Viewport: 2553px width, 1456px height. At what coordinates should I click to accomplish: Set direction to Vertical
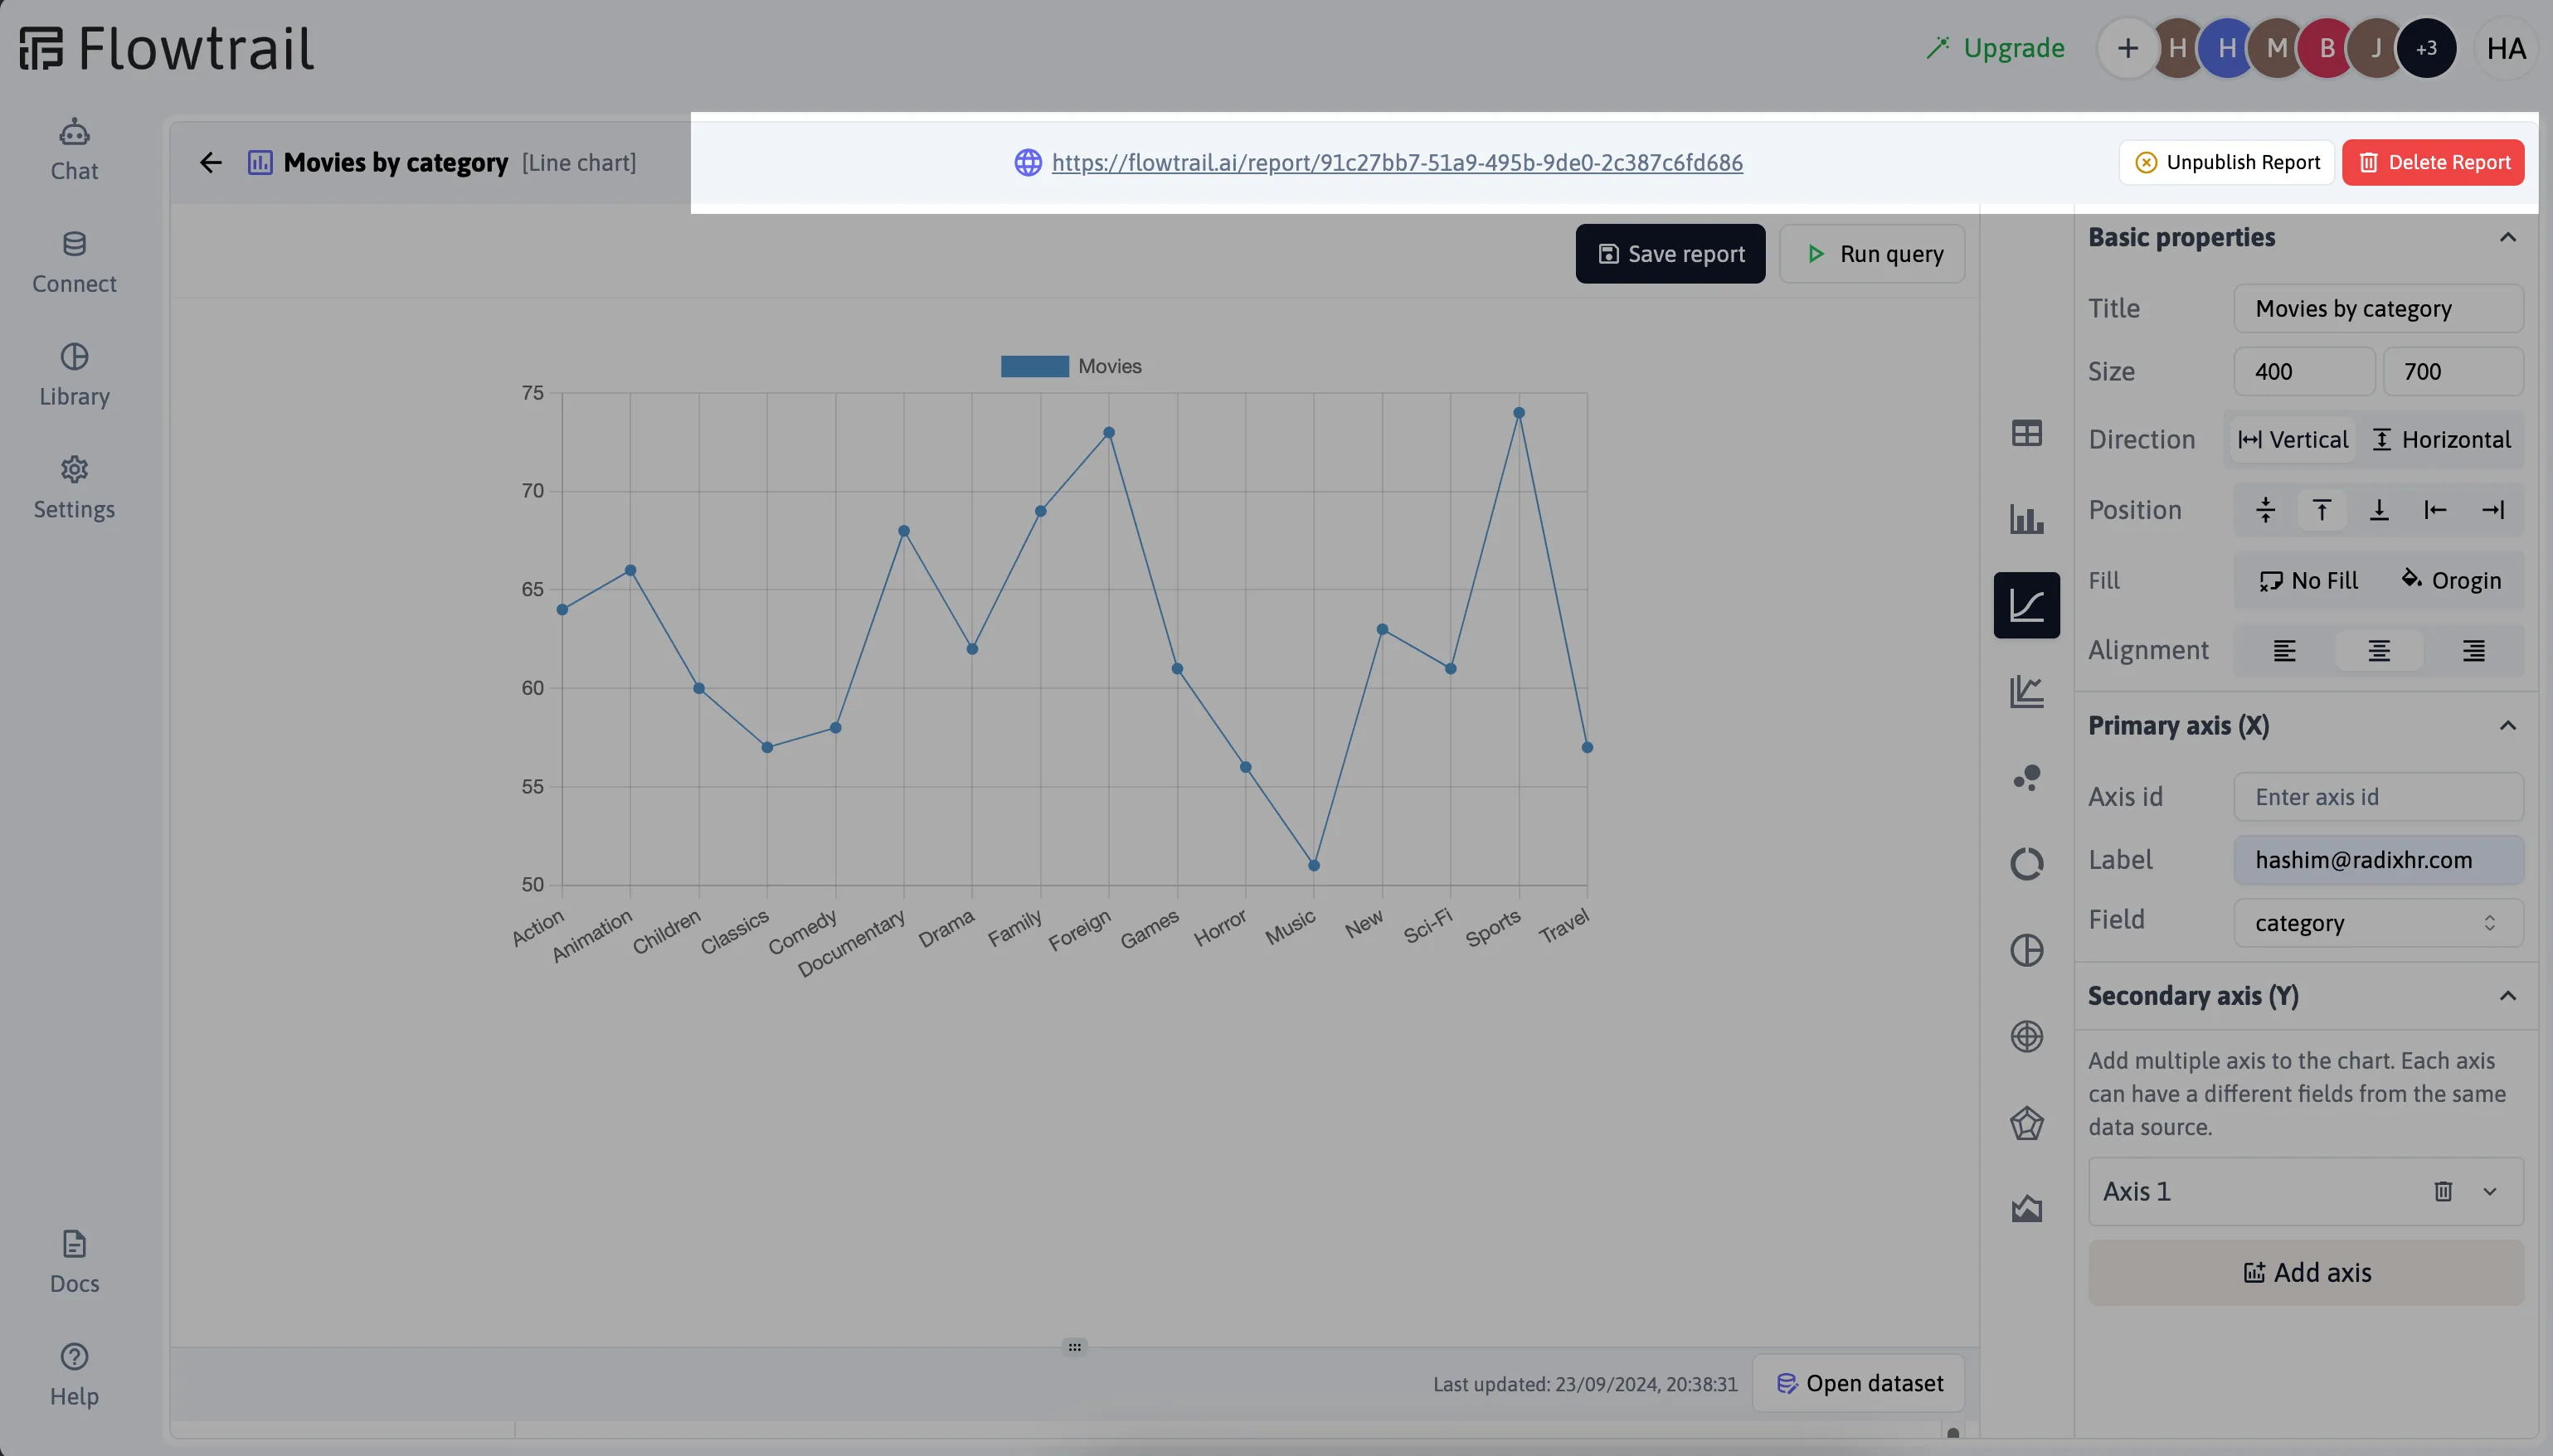2293,439
